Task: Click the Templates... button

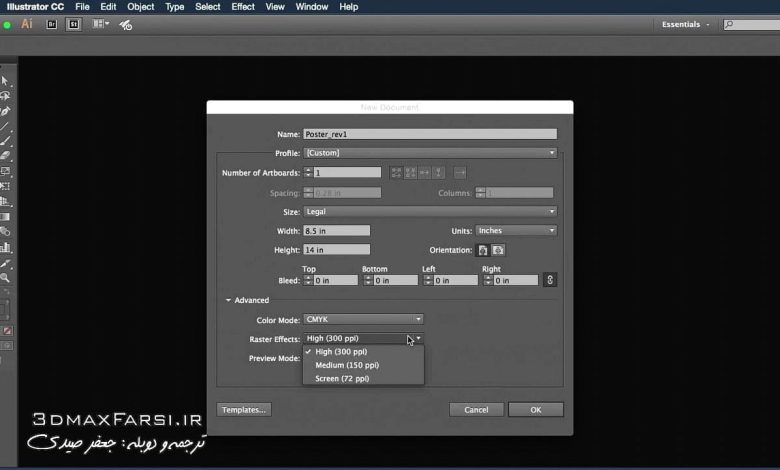Action: click(x=244, y=410)
